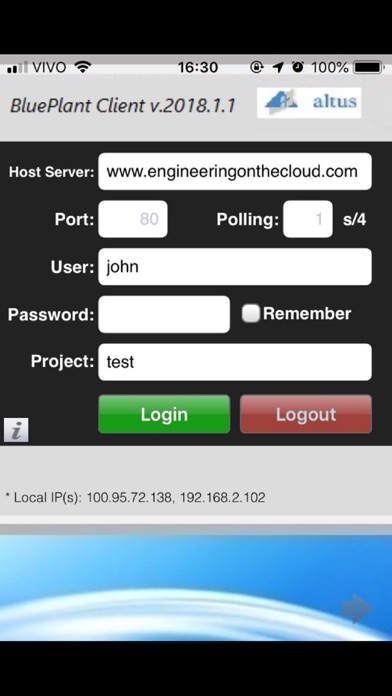Click the Polling label

tap(248, 219)
